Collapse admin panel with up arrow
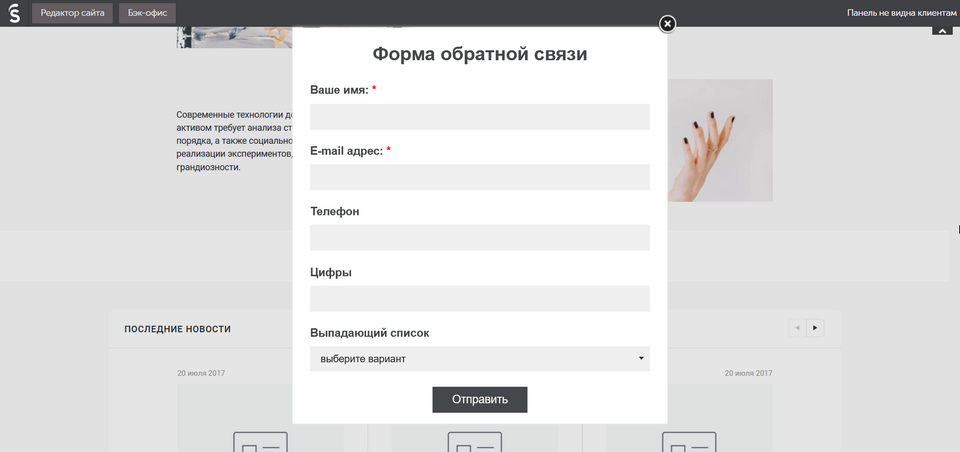The width and height of the screenshot is (960, 452). [942, 31]
